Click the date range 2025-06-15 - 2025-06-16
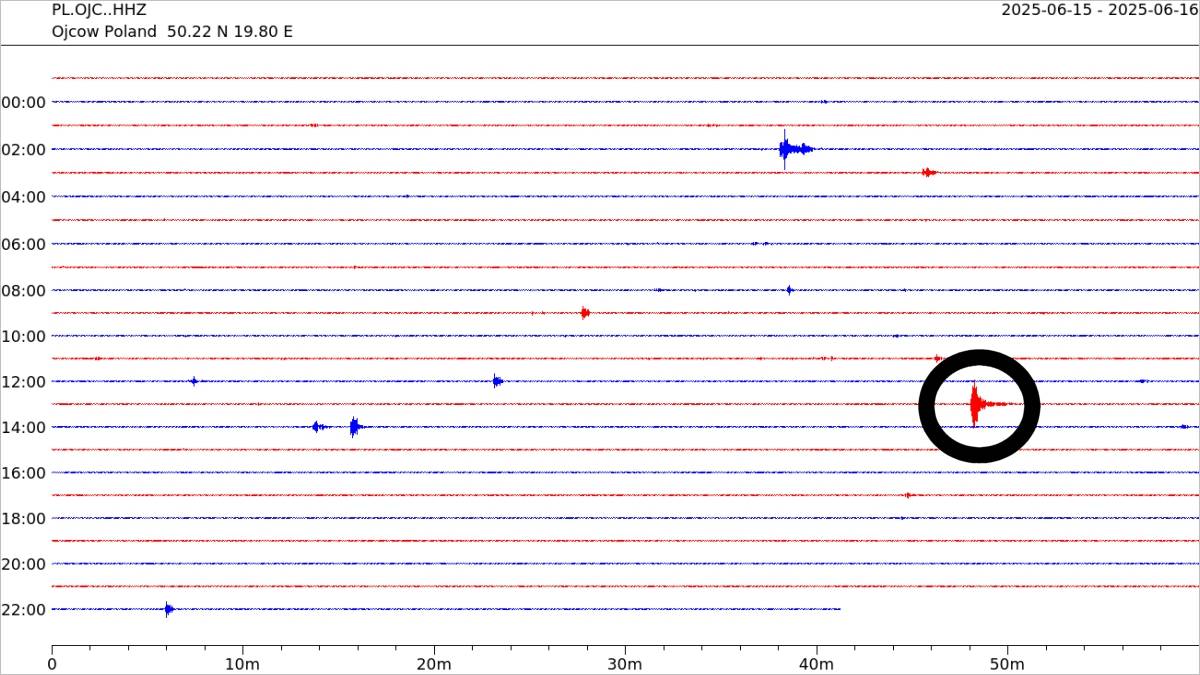Image resolution: width=1200 pixels, height=675 pixels. 1100,10
